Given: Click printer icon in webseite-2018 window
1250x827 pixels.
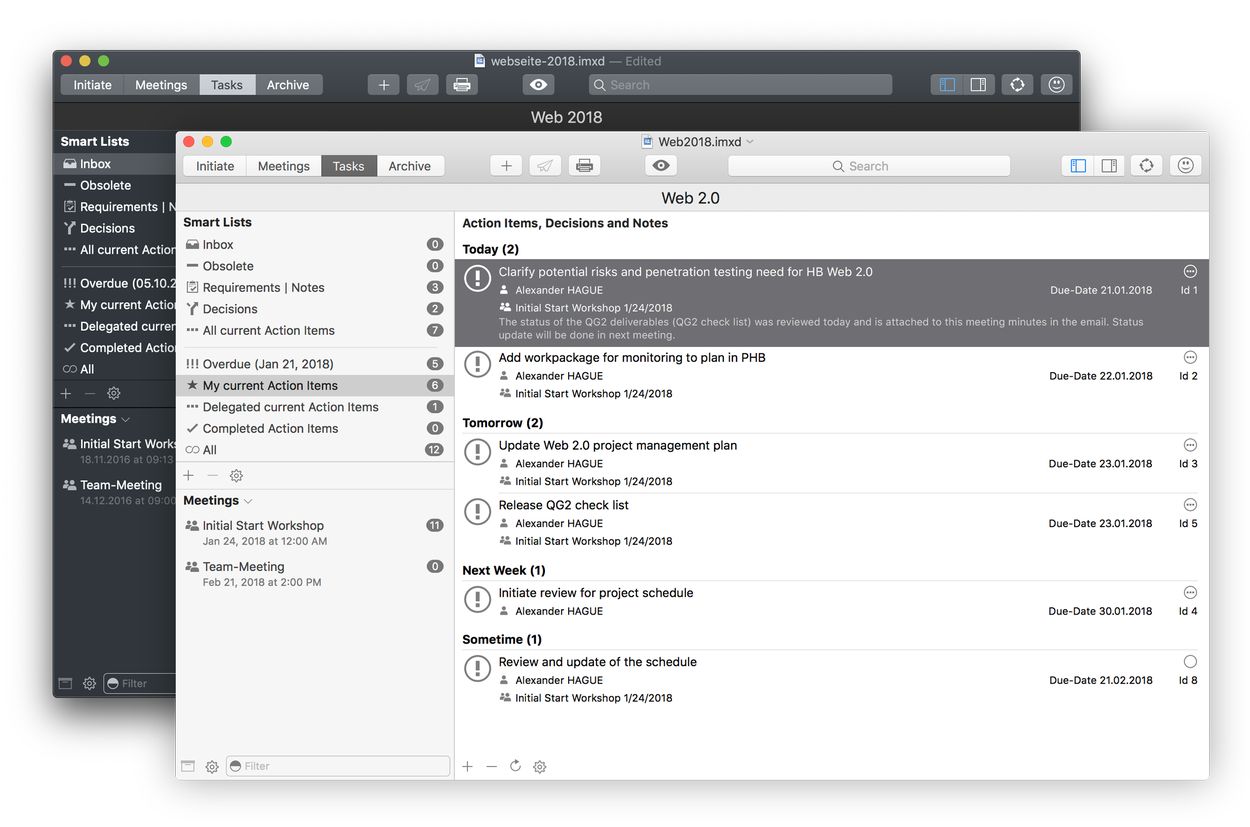Looking at the screenshot, I should coord(462,85).
